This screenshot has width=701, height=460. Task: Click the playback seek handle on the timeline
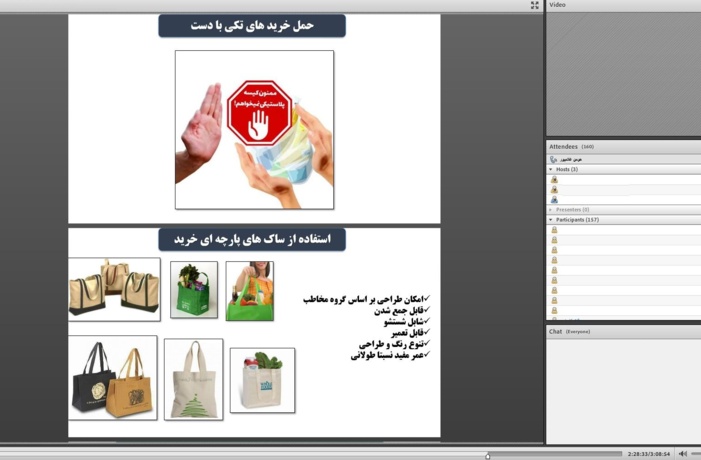488,456
